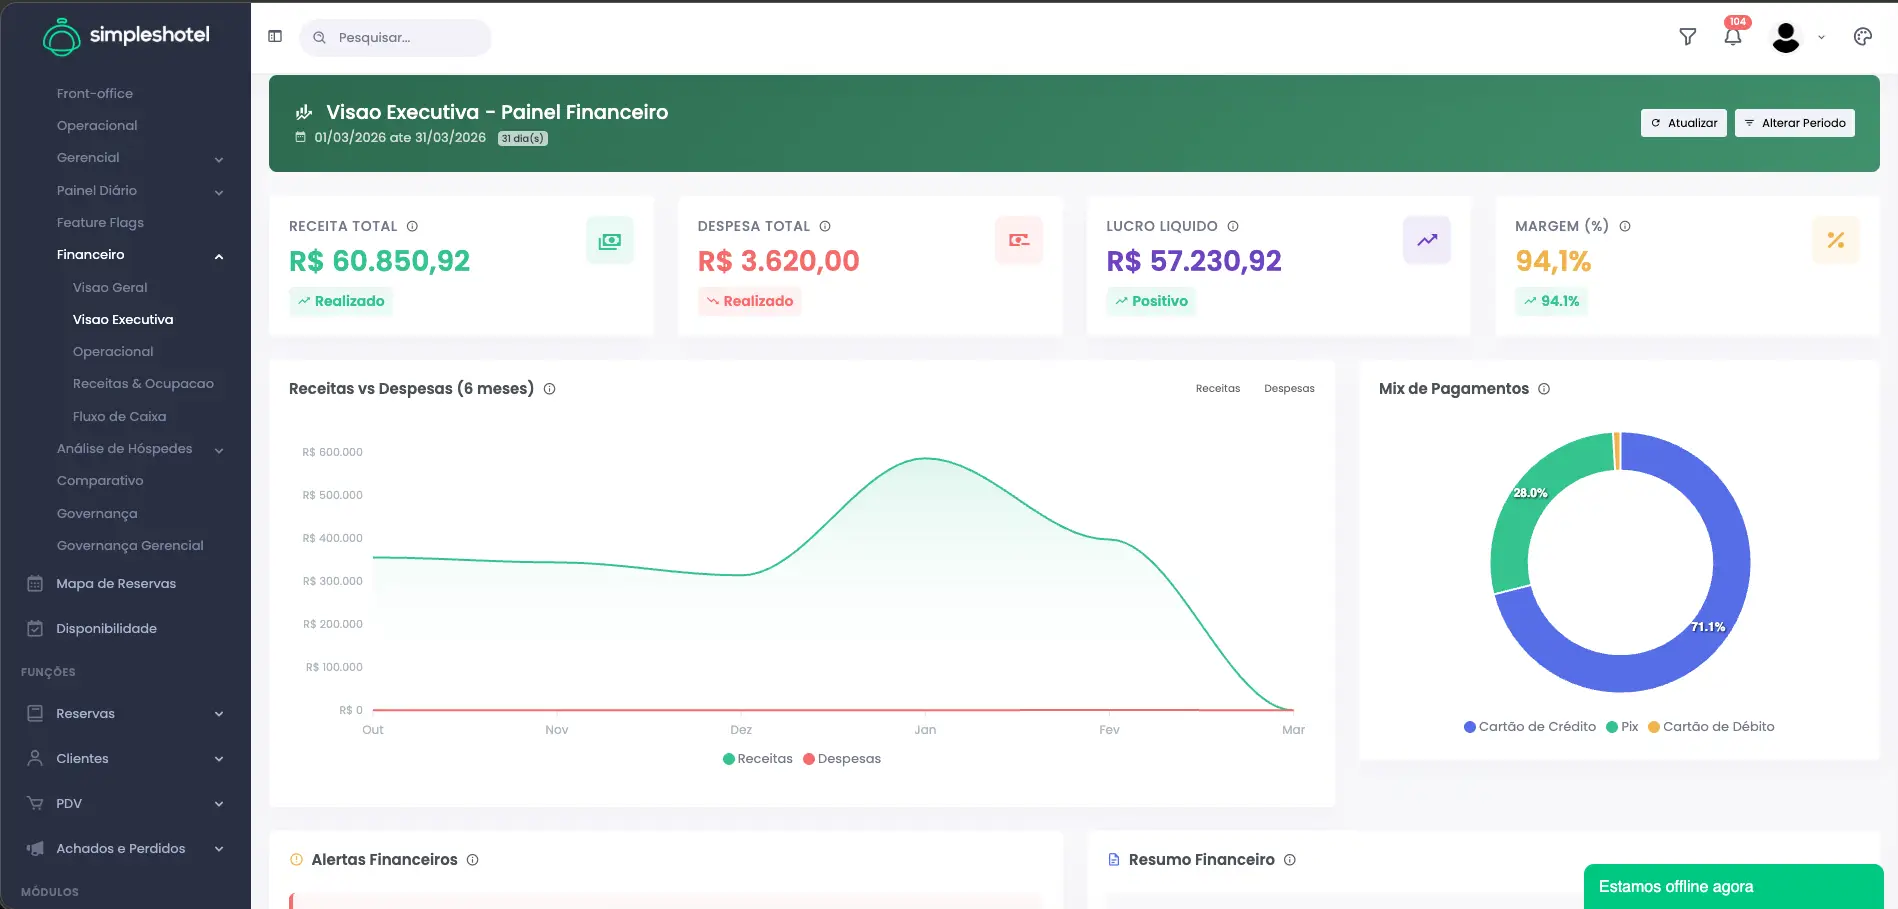Click the Atualizar button
1898x909 pixels.
(x=1683, y=123)
